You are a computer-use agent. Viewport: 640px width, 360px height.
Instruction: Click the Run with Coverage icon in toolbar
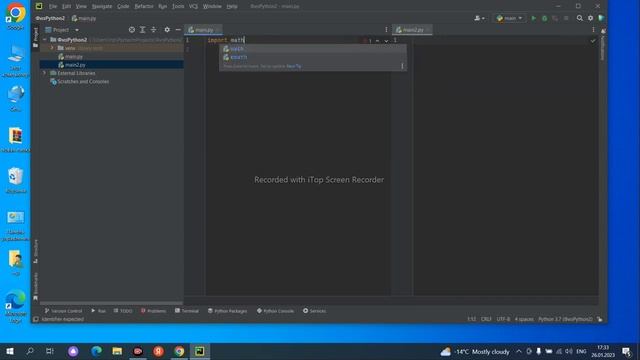coord(555,18)
